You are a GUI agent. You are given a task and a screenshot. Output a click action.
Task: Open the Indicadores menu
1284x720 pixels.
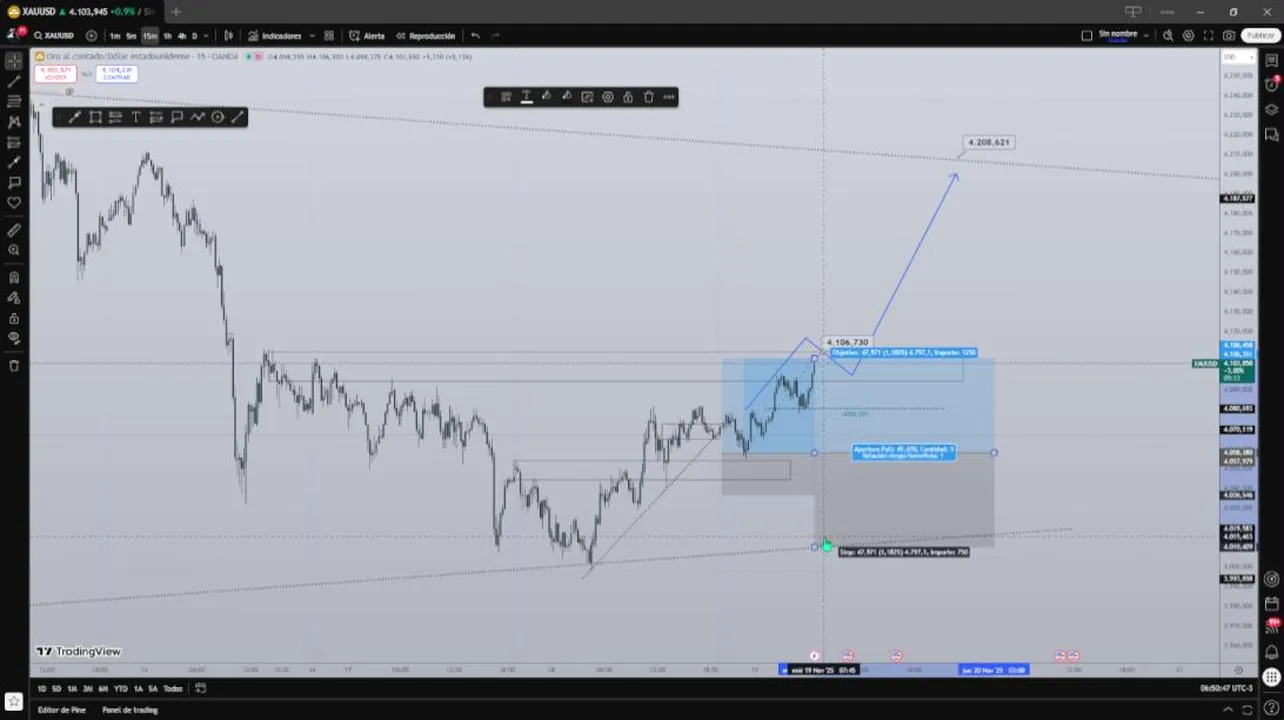(x=275, y=35)
